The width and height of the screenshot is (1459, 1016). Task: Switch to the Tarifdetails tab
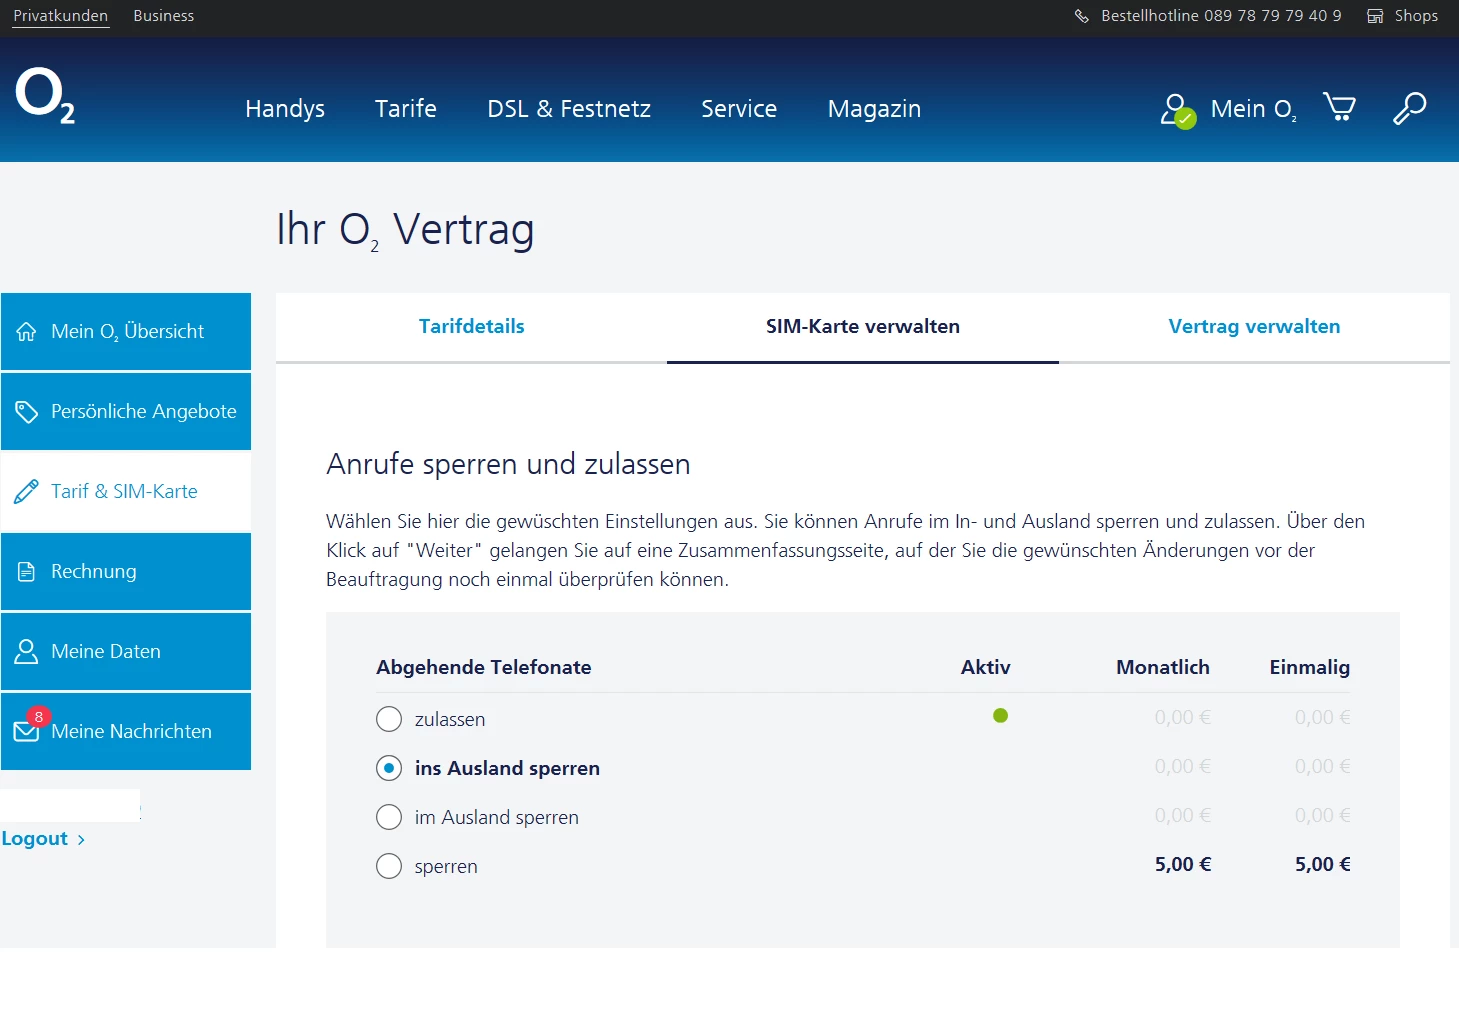coord(471,327)
